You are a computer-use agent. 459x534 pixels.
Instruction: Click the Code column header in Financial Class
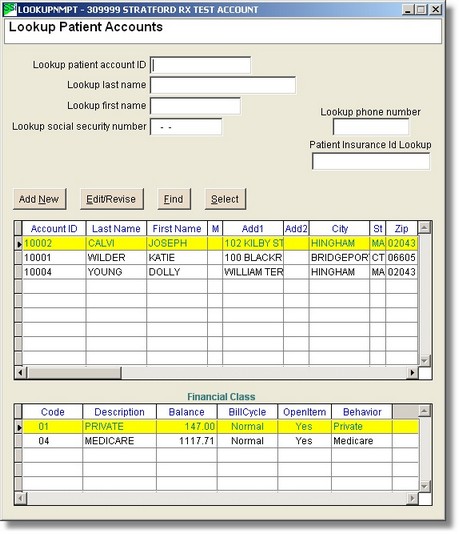[52, 412]
